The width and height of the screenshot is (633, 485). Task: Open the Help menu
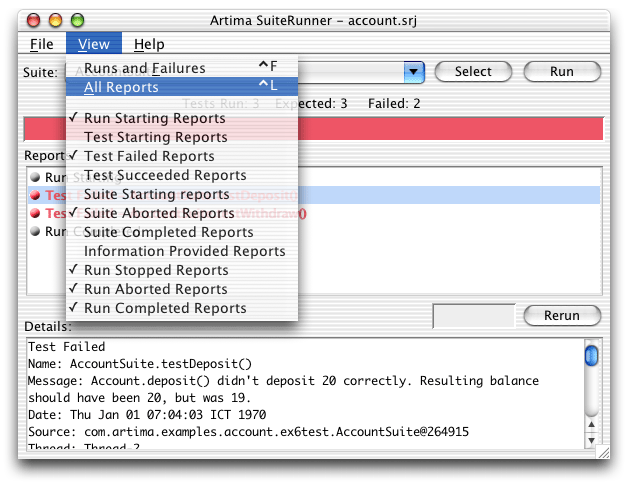tap(149, 44)
